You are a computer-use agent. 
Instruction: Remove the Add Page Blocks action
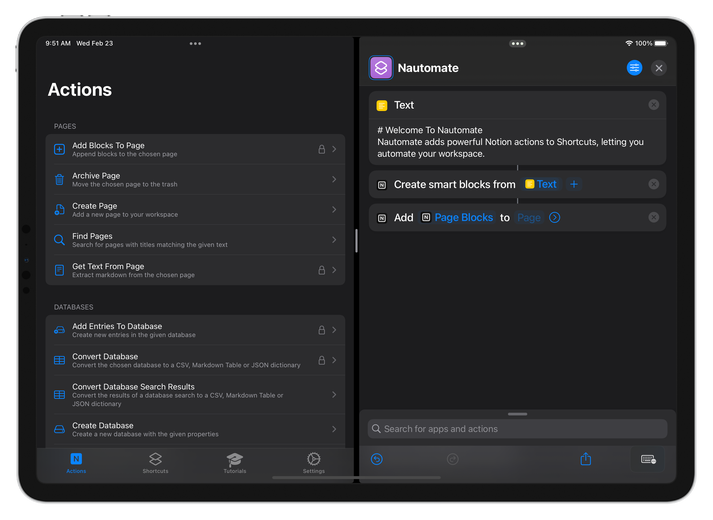tap(653, 217)
